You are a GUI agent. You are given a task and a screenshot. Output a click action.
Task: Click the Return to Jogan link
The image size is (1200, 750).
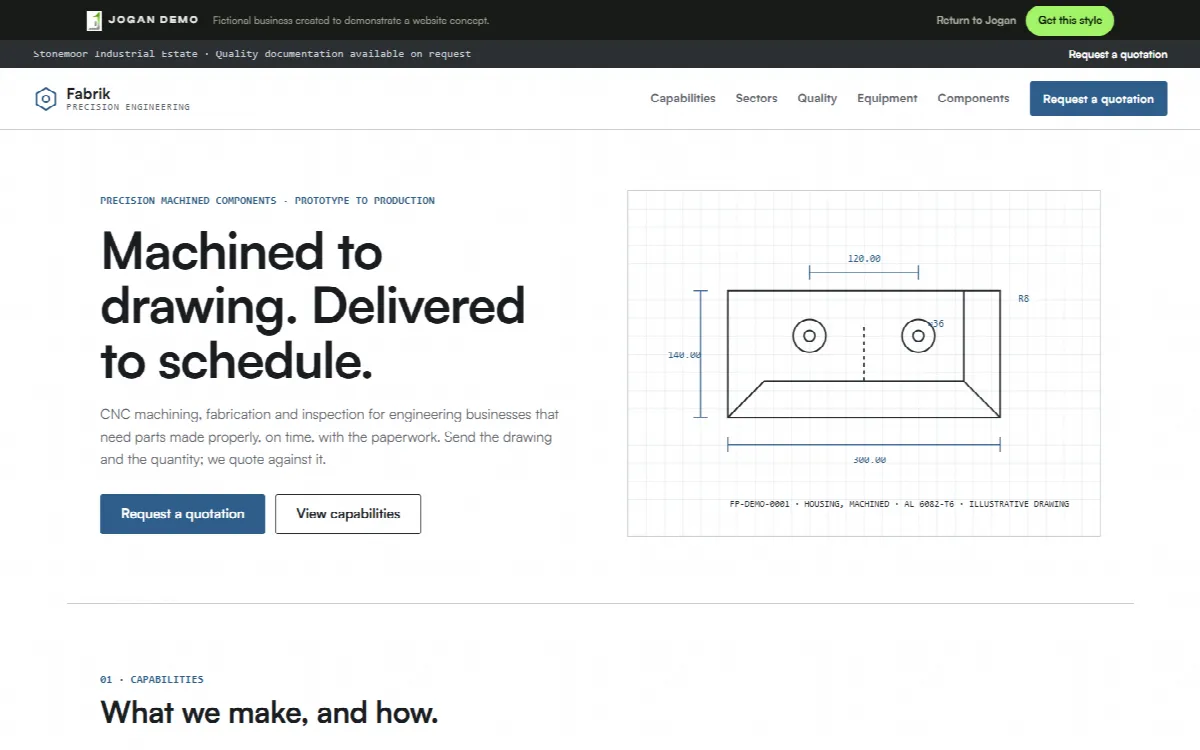pyautogui.click(x=976, y=20)
